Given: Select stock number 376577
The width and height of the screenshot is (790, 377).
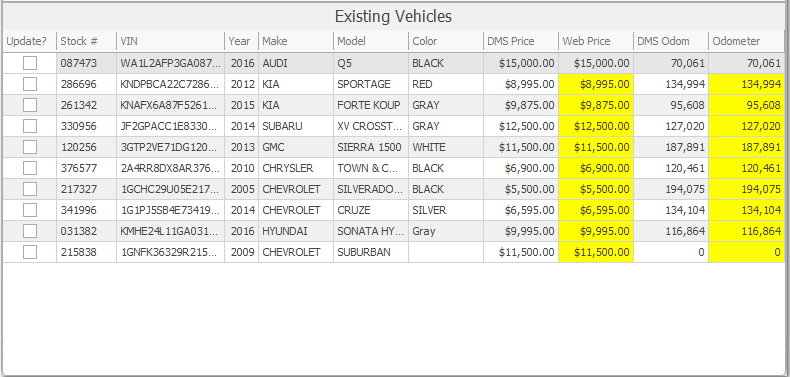Looking at the screenshot, I should click(x=86, y=168).
